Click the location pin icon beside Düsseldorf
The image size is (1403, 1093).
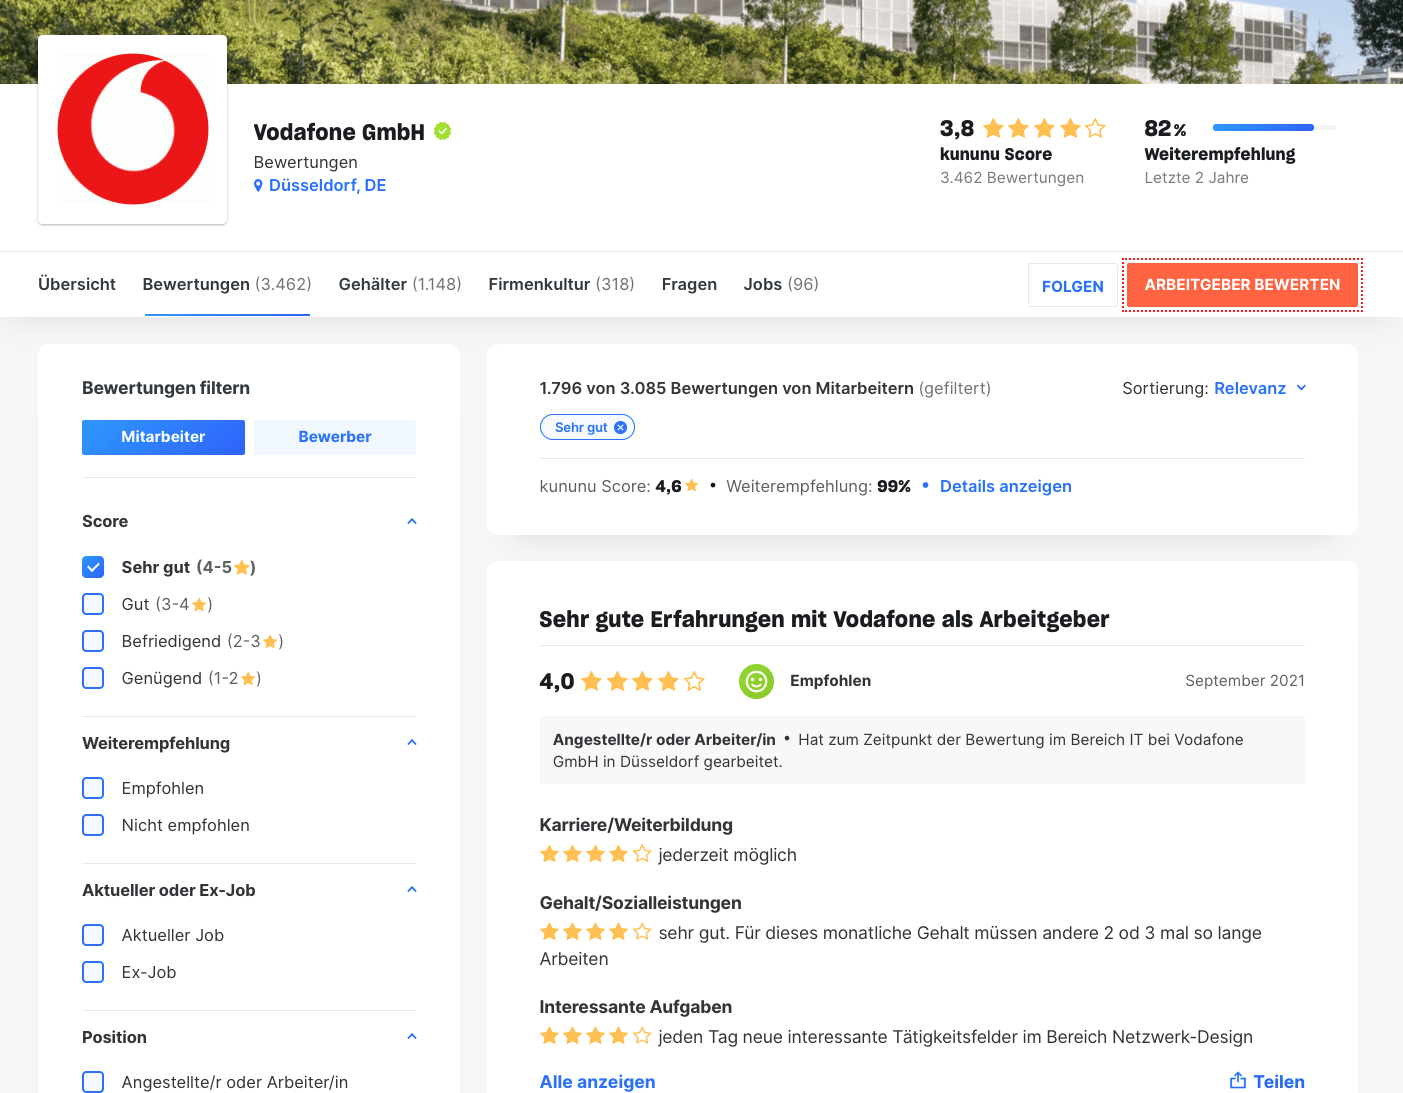(x=258, y=186)
